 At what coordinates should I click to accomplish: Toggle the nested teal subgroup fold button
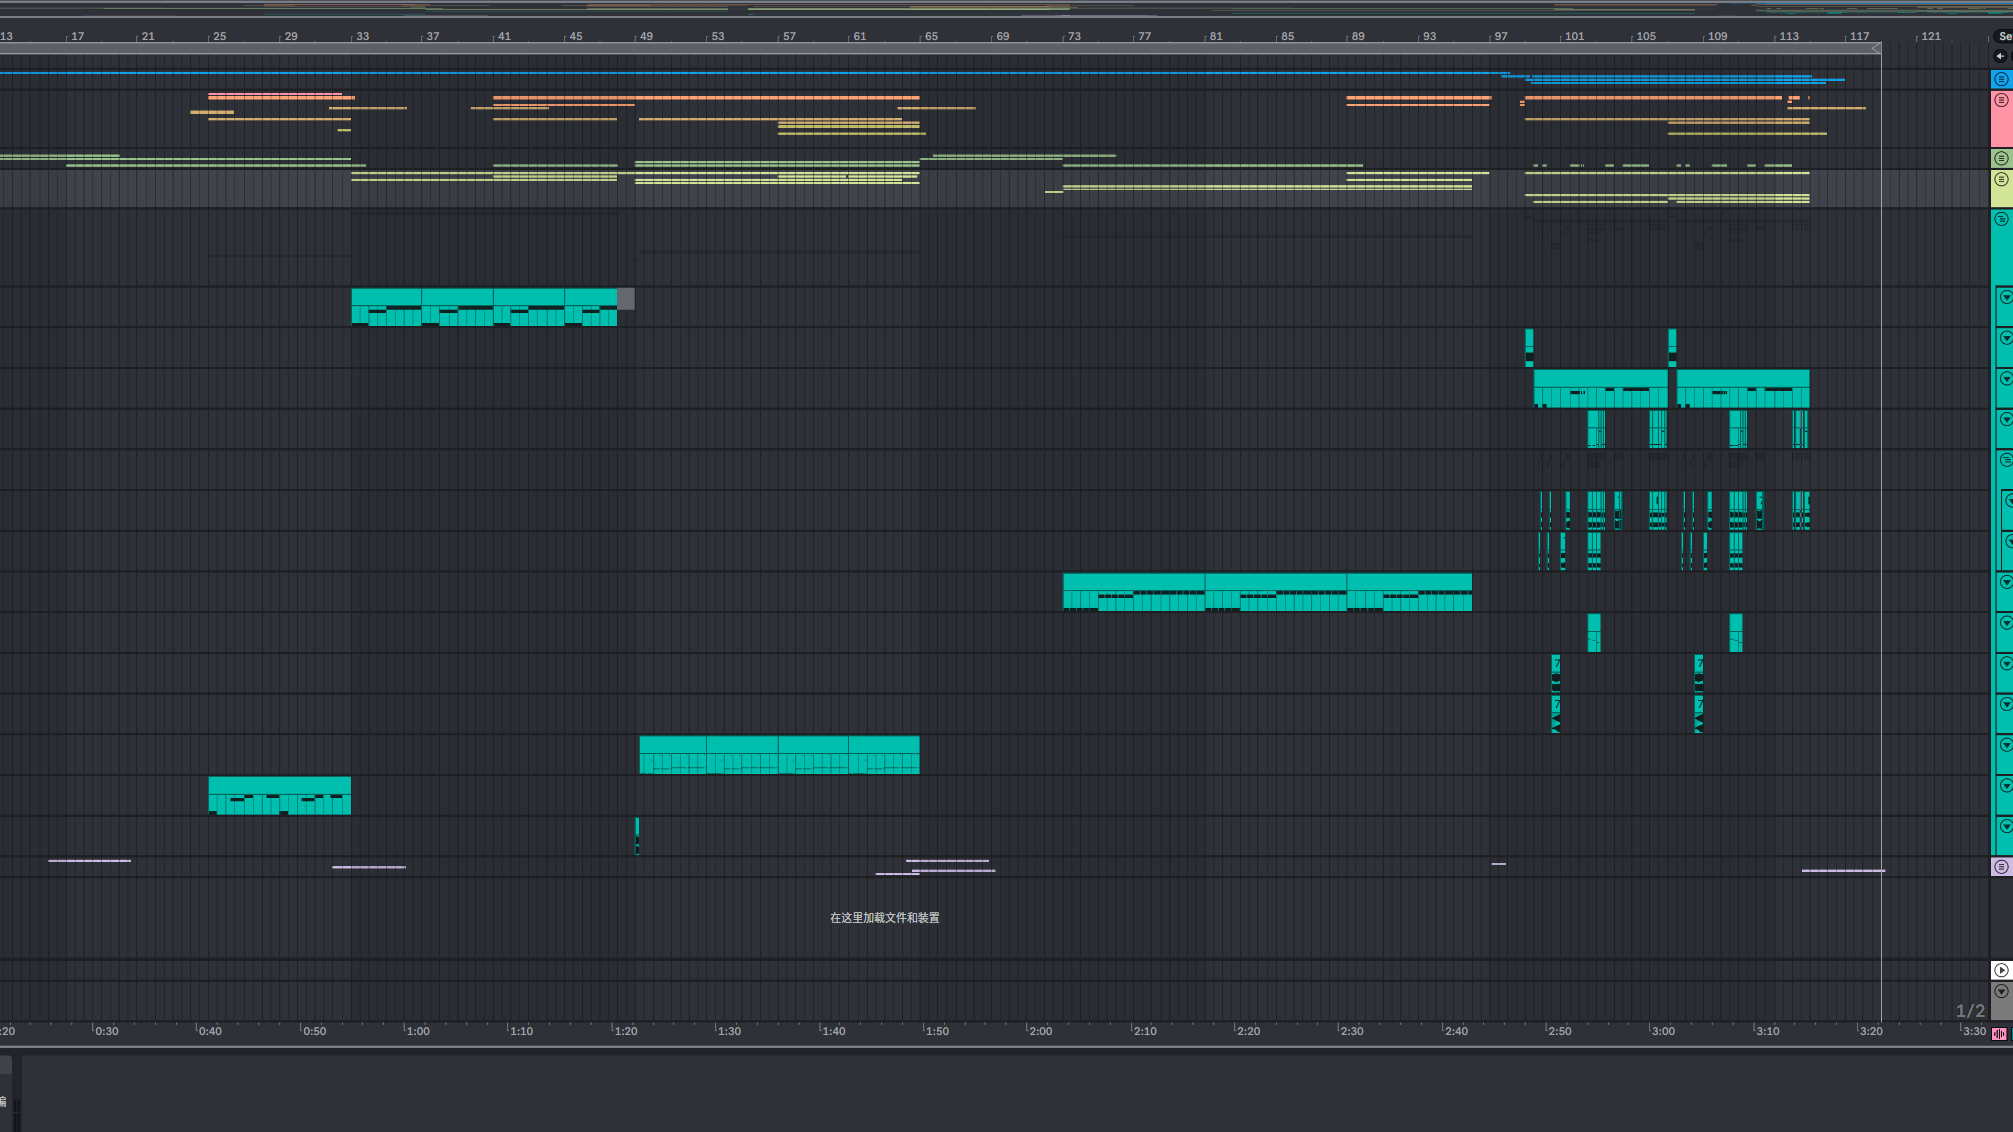click(x=2005, y=460)
